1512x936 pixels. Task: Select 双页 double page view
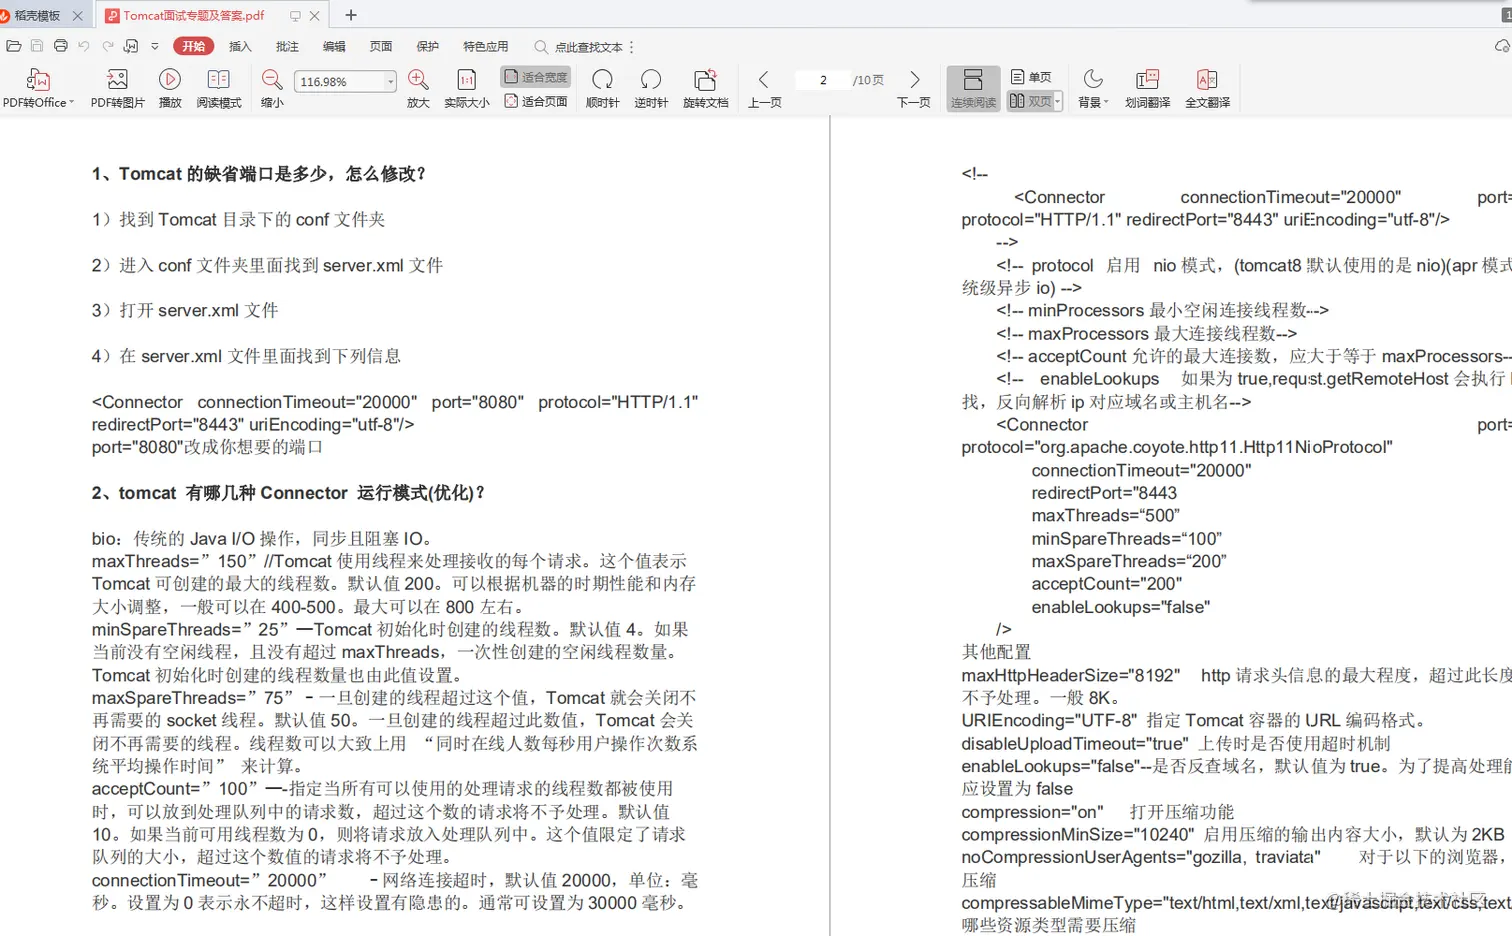(x=1030, y=101)
